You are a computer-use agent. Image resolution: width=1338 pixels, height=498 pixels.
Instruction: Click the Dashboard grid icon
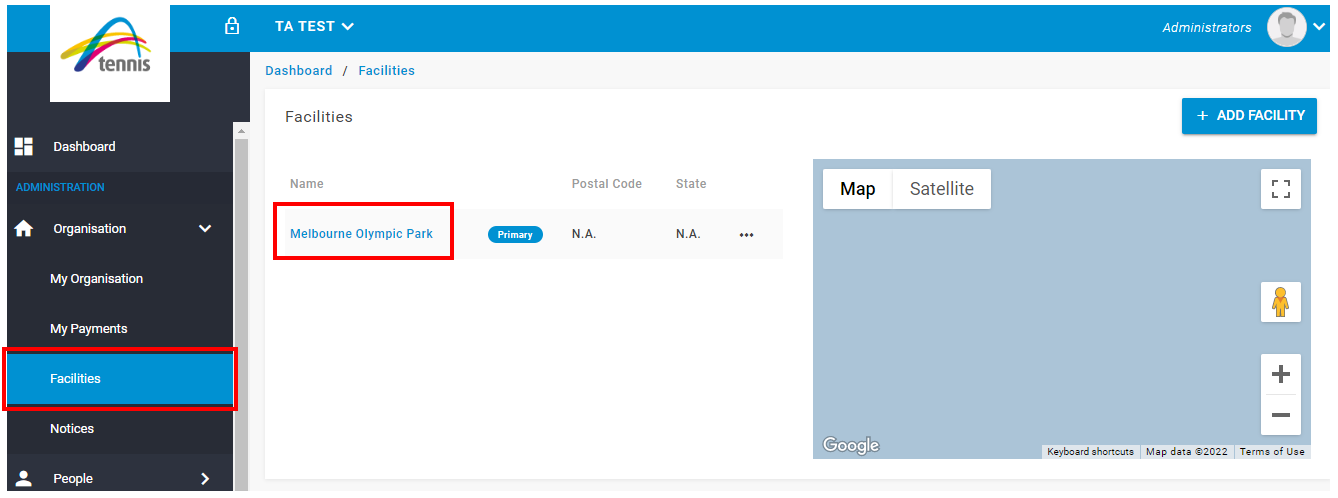(x=24, y=146)
